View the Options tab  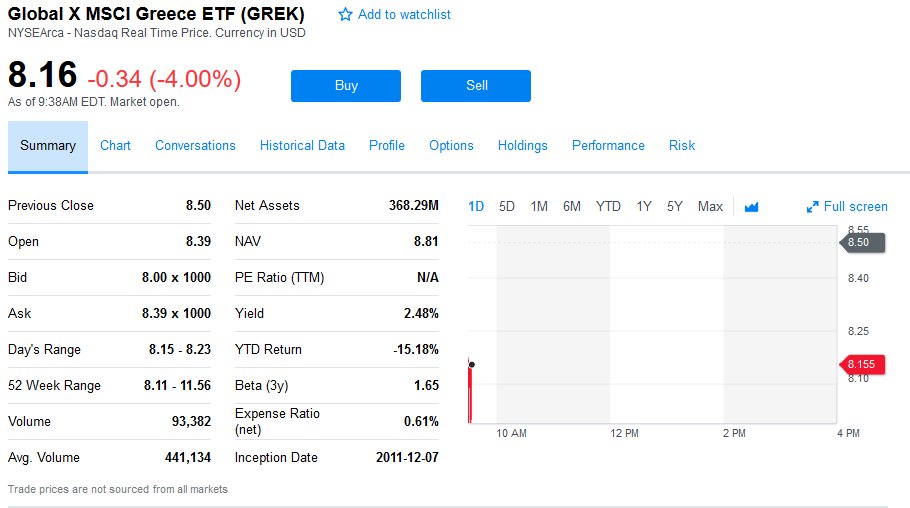click(x=451, y=146)
